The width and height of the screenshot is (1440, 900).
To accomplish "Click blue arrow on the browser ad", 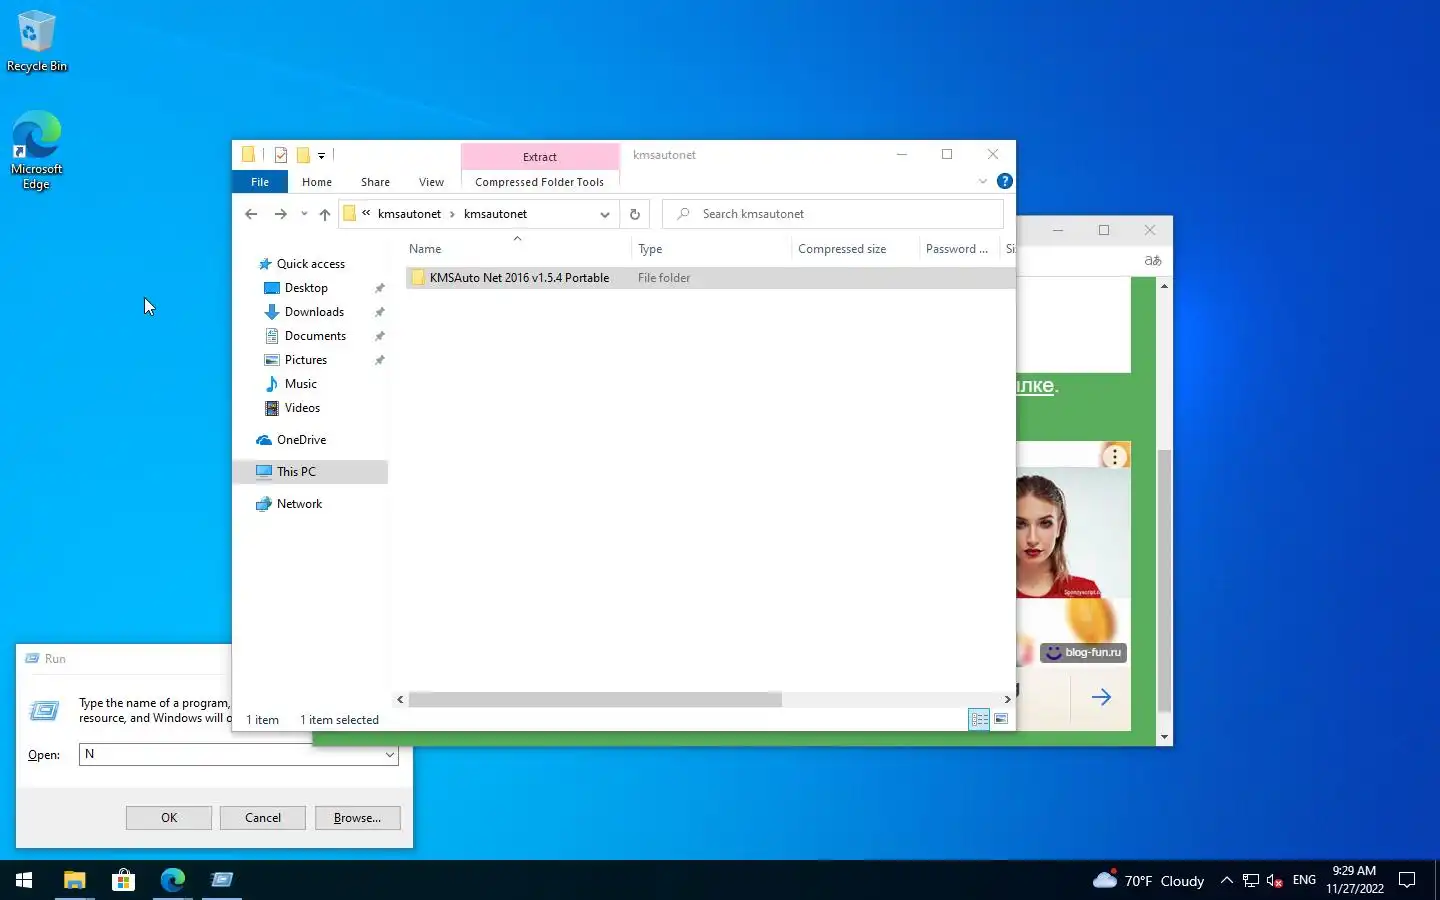I will 1101,697.
